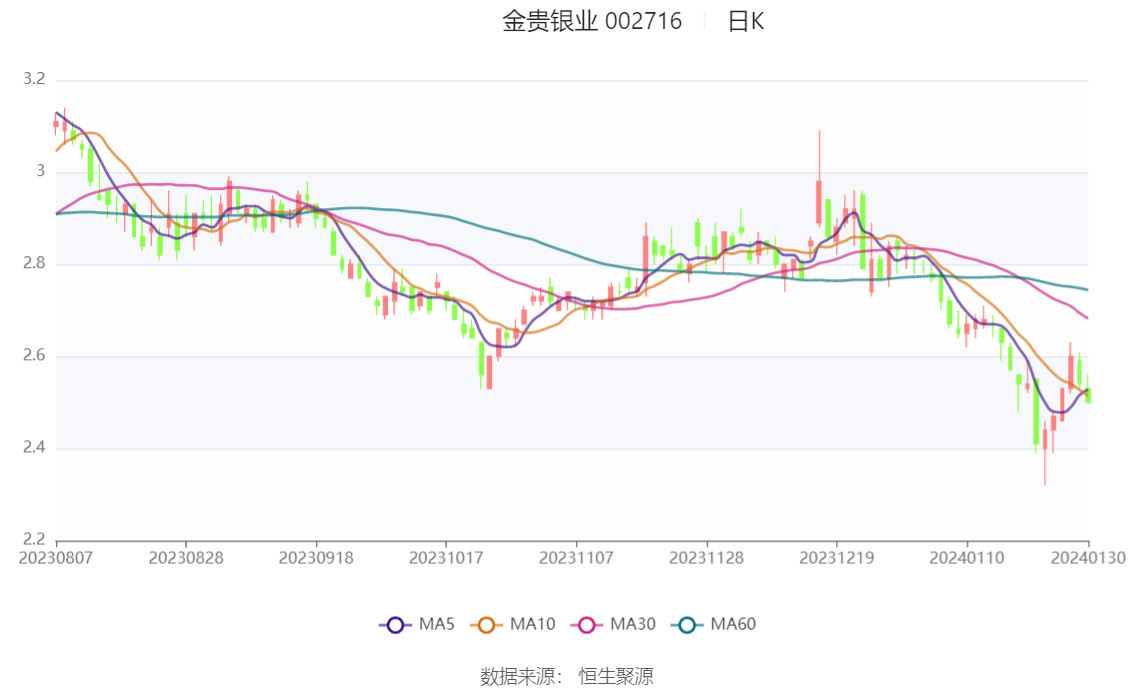Click the teal MA60 legend circle
This screenshot has height=689, width=1134.
(x=687, y=625)
